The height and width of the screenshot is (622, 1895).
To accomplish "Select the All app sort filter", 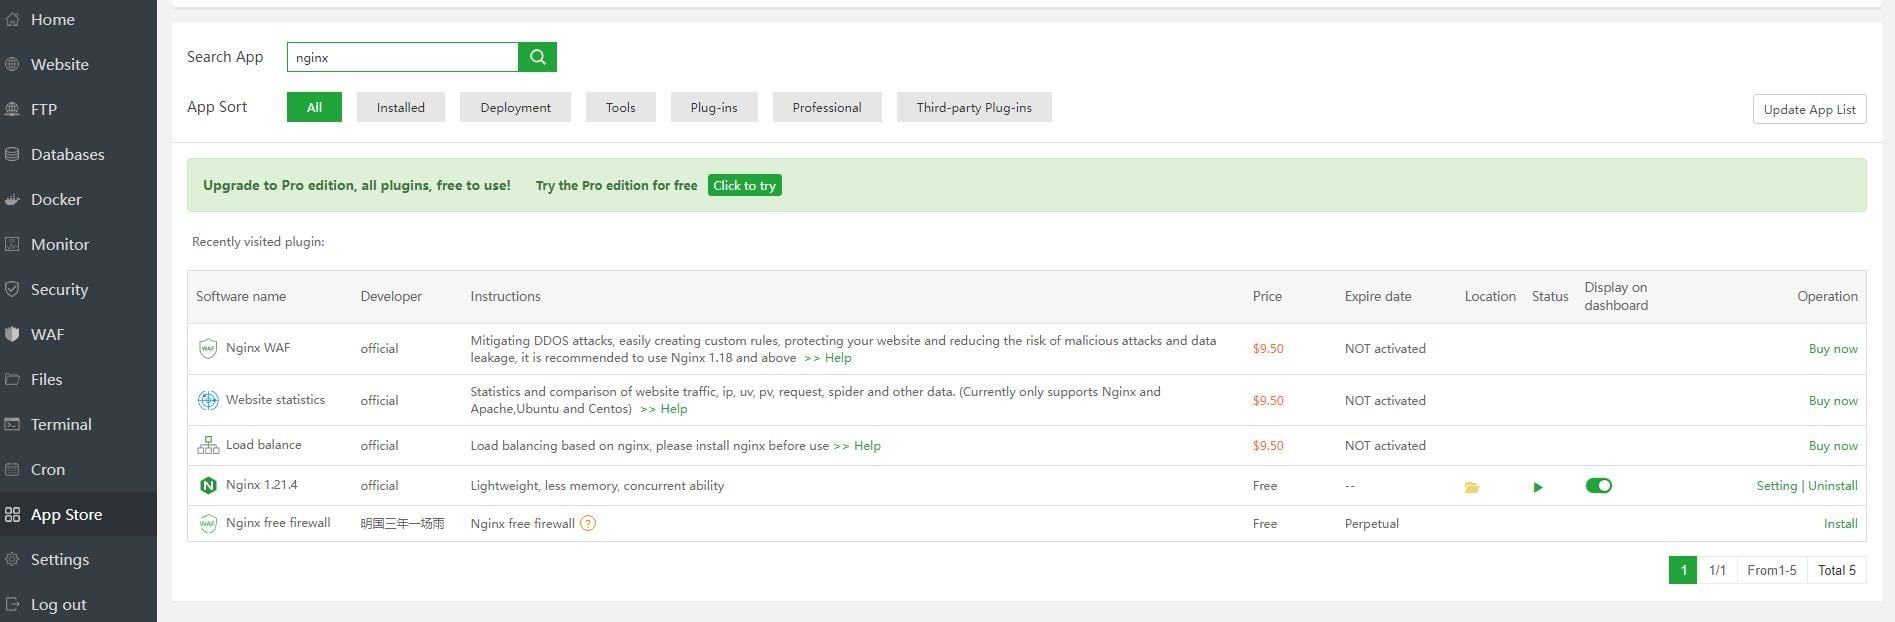I will pyautogui.click(x=314, y=107).
